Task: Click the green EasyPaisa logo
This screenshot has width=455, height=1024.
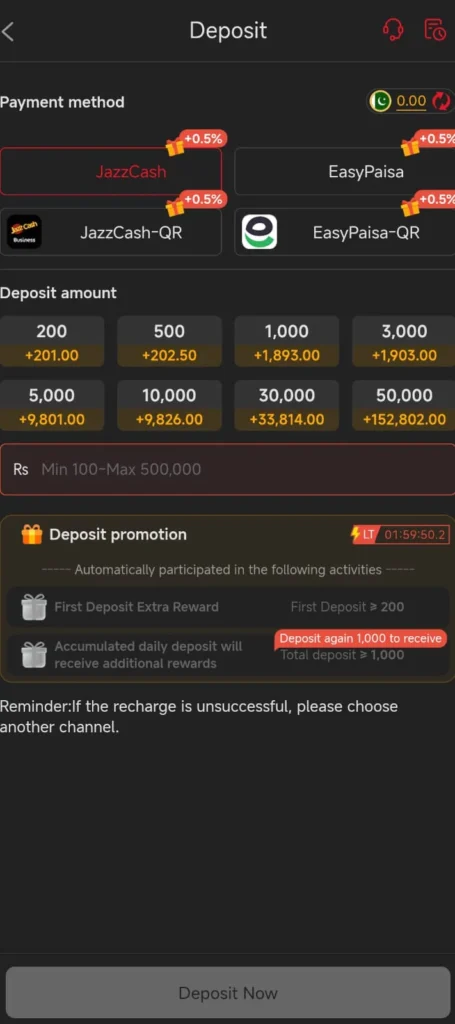Action: (259, 232)
